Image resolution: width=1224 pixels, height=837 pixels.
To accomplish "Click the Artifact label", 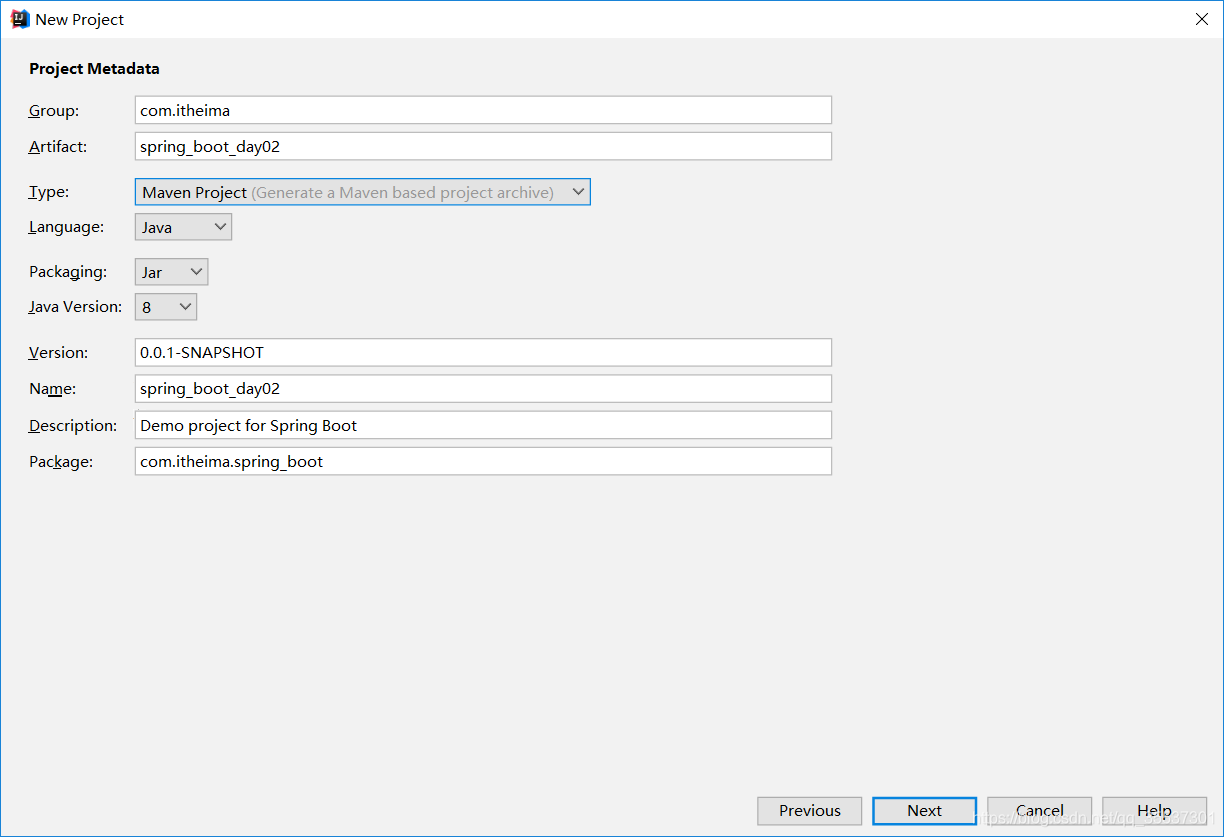I will [58, 146].
